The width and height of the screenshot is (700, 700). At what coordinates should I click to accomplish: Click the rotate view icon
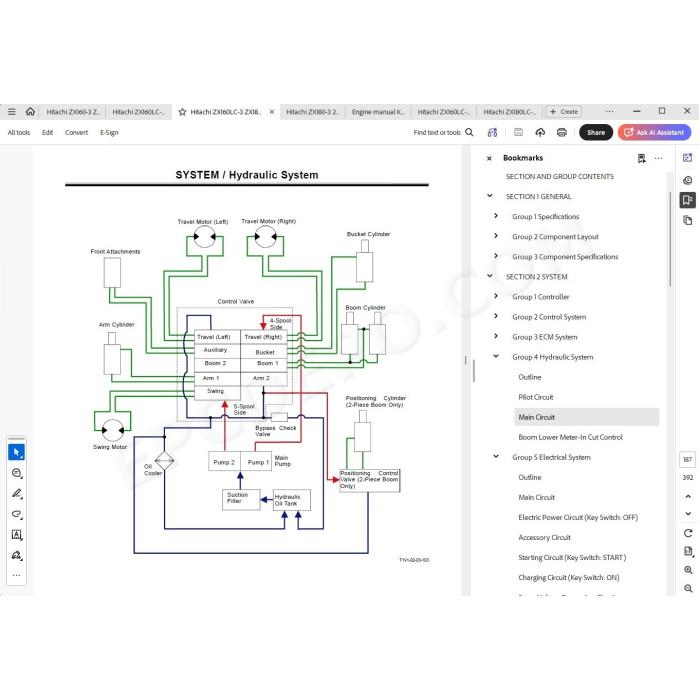click(x=688, y=533)
